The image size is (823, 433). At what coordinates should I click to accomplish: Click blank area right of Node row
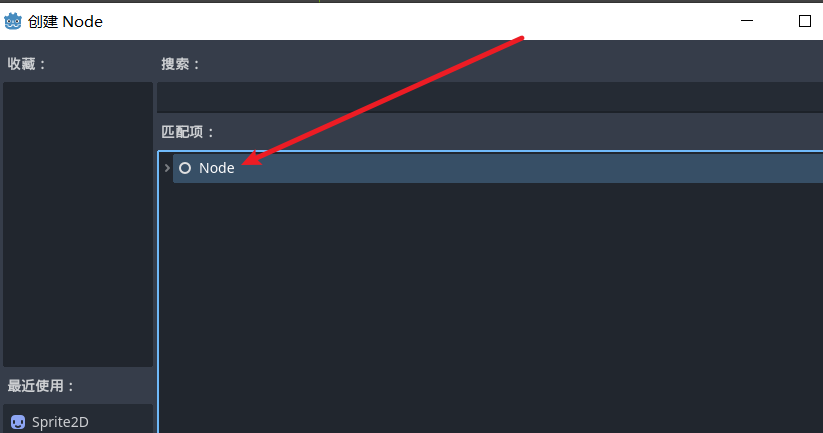tap(525, 168)
